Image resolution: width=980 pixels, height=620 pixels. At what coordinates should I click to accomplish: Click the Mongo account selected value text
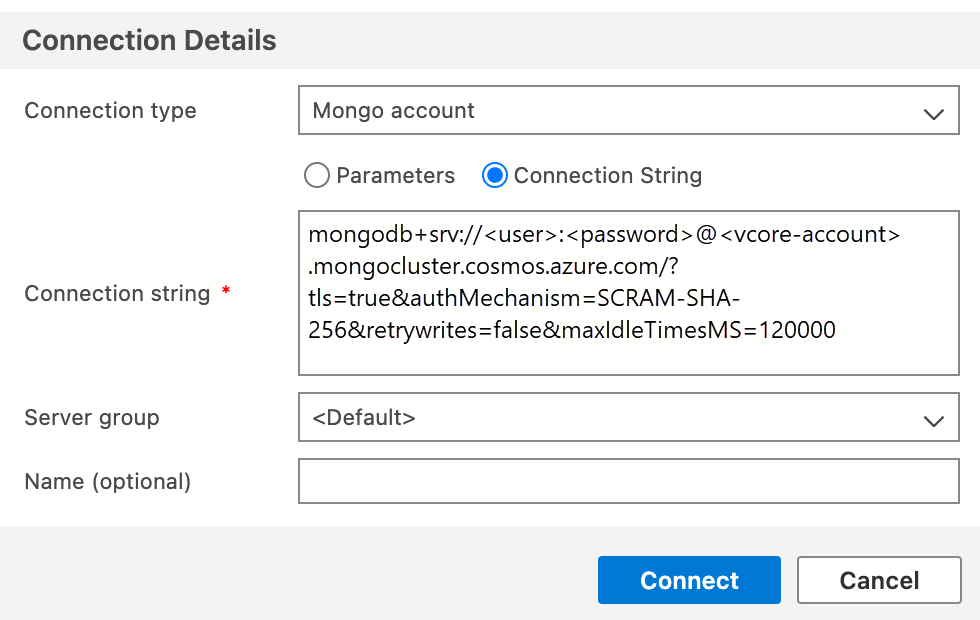[x=394, y=111]
